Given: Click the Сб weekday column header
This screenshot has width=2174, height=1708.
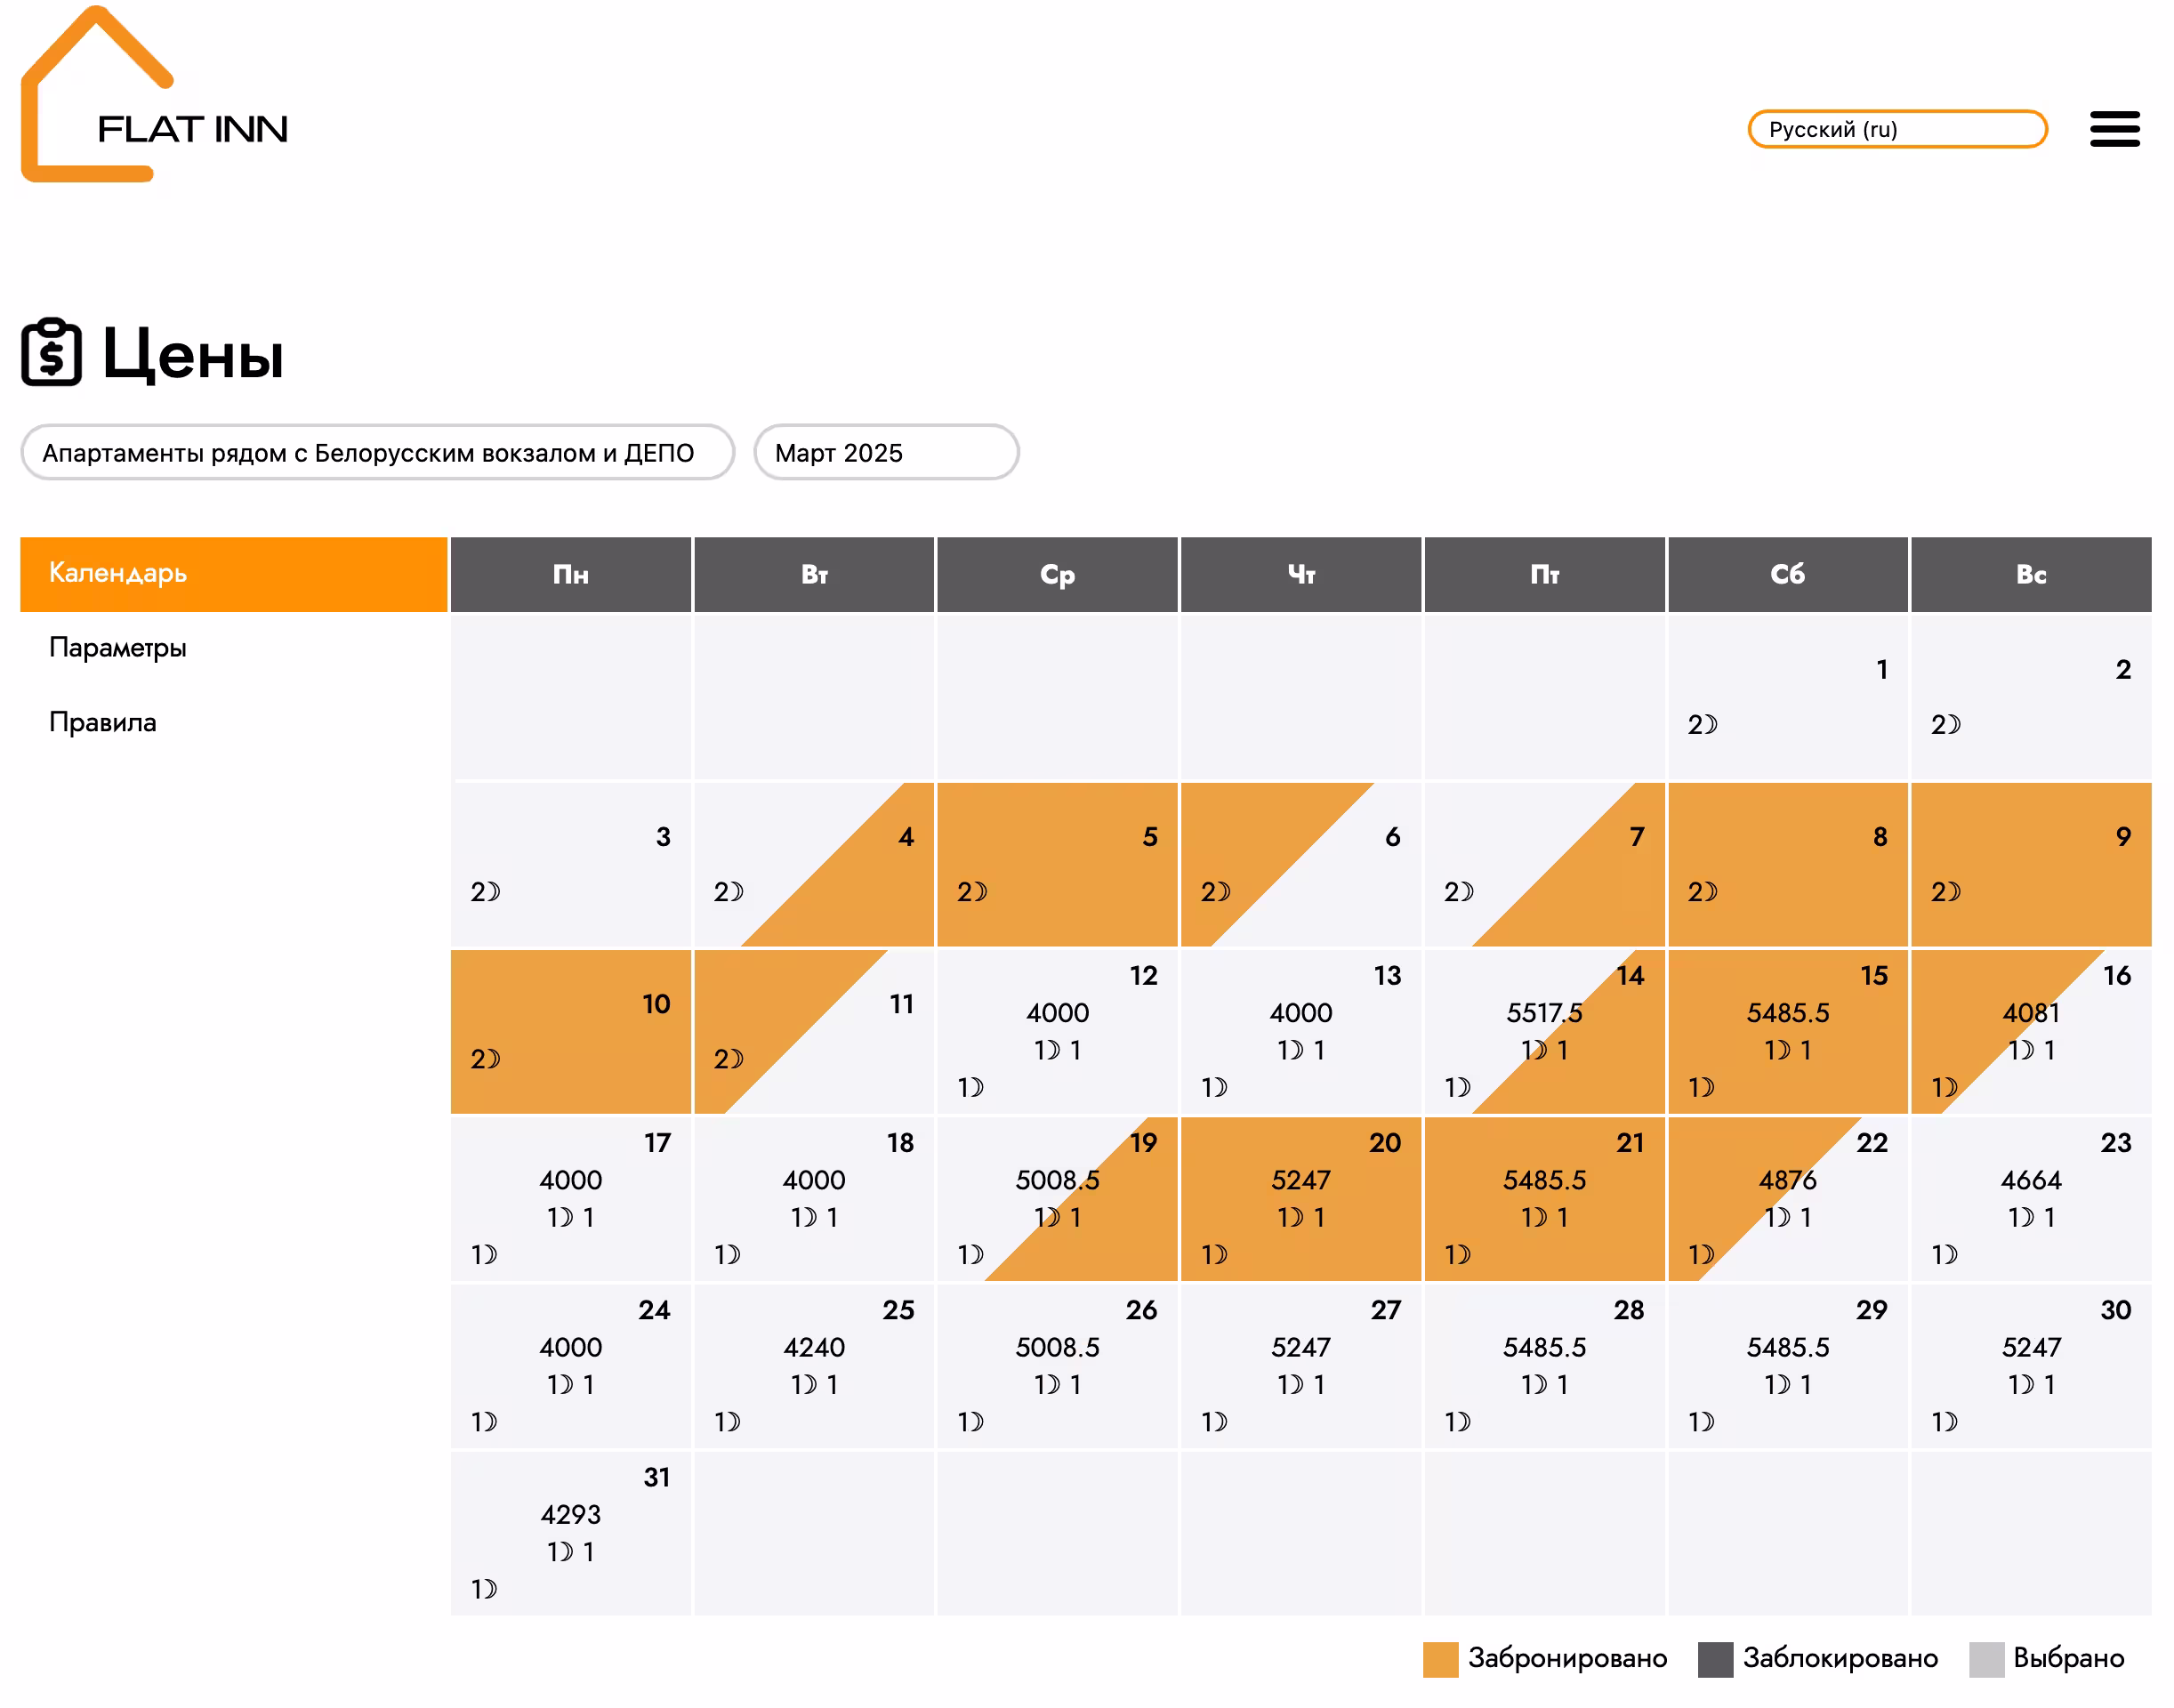Looking at the screenshot, I should [x=1786, y=574].
